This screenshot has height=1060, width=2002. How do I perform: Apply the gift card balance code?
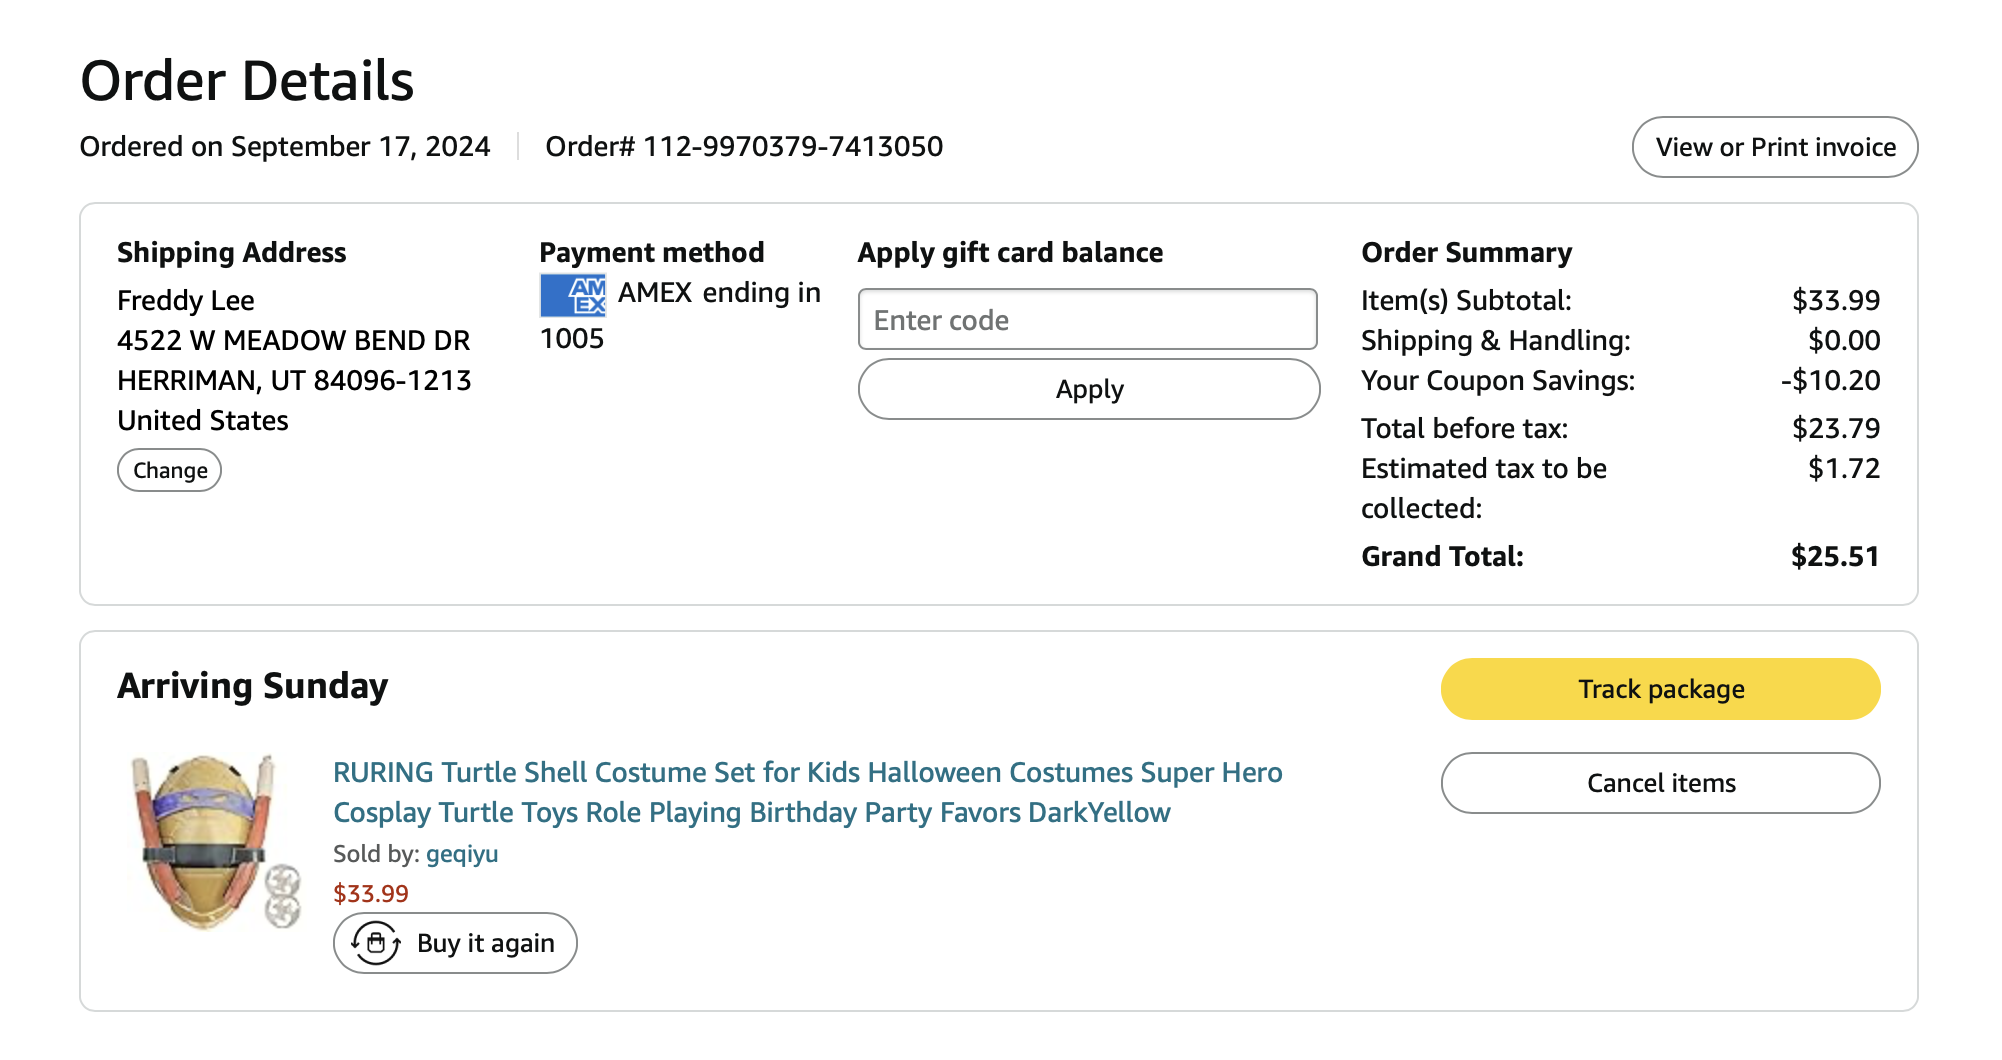[1089, 389]
